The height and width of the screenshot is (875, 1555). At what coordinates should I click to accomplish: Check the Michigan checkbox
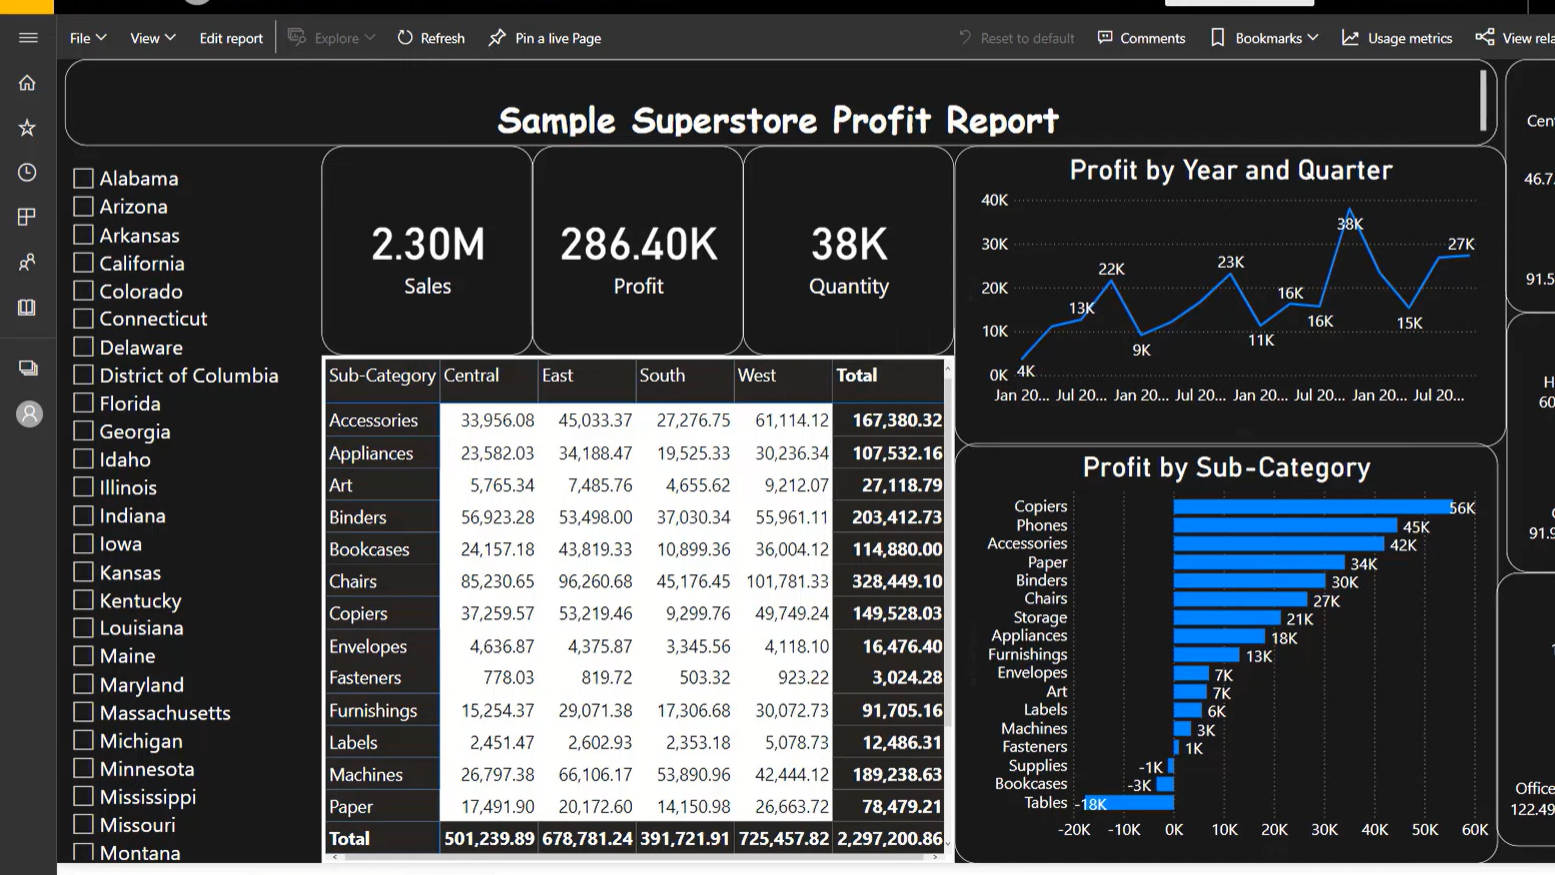coord(83,740)
